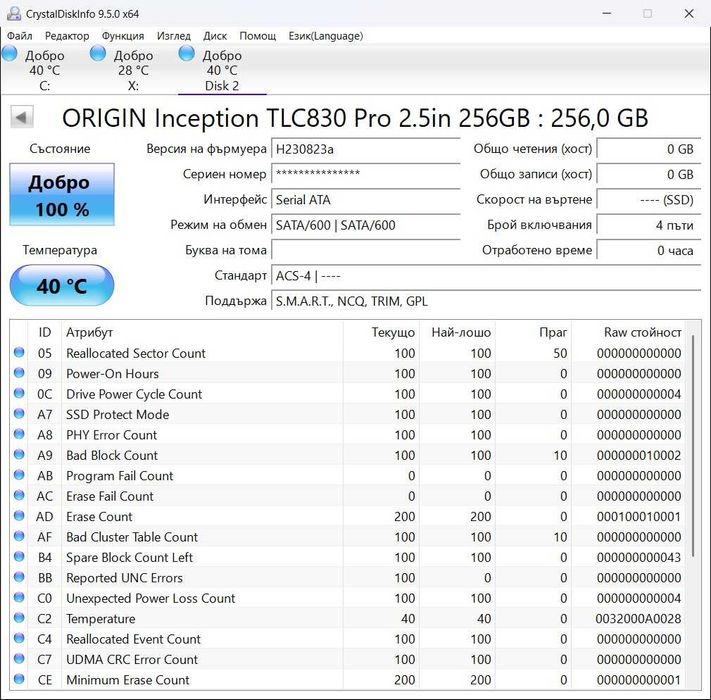
Task: Click the total host reads value field
Action: [x=649, y=149]
